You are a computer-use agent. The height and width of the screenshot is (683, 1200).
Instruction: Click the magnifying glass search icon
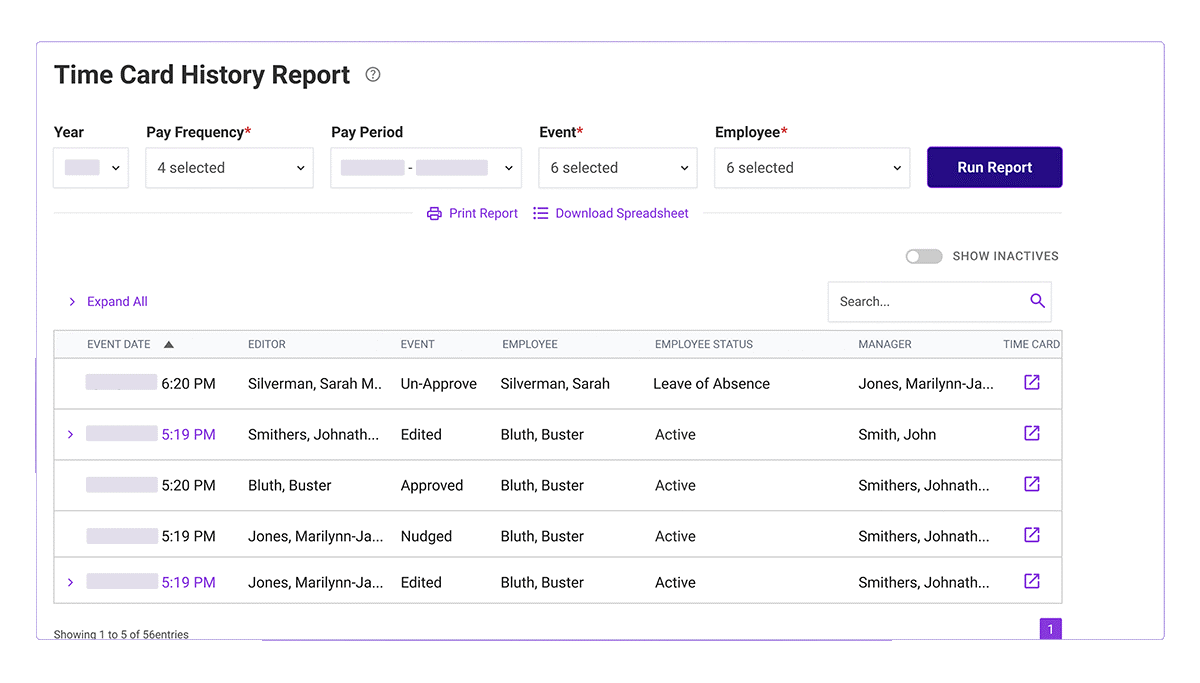(1037, 301)
